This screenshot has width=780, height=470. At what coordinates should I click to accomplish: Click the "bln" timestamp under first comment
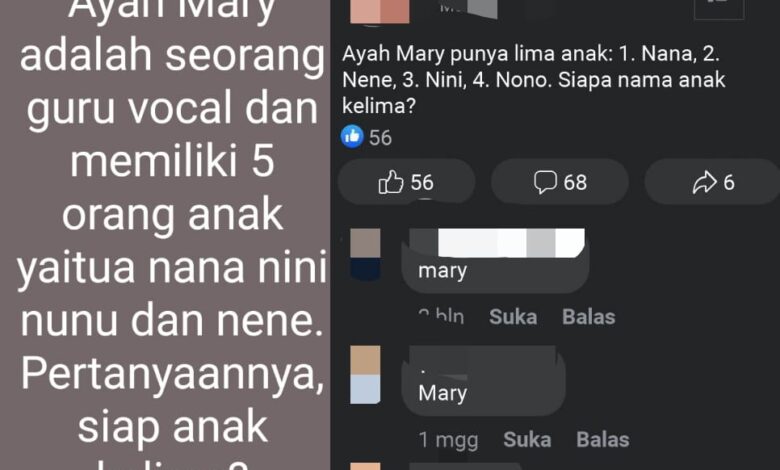click(x=441, y=316)
